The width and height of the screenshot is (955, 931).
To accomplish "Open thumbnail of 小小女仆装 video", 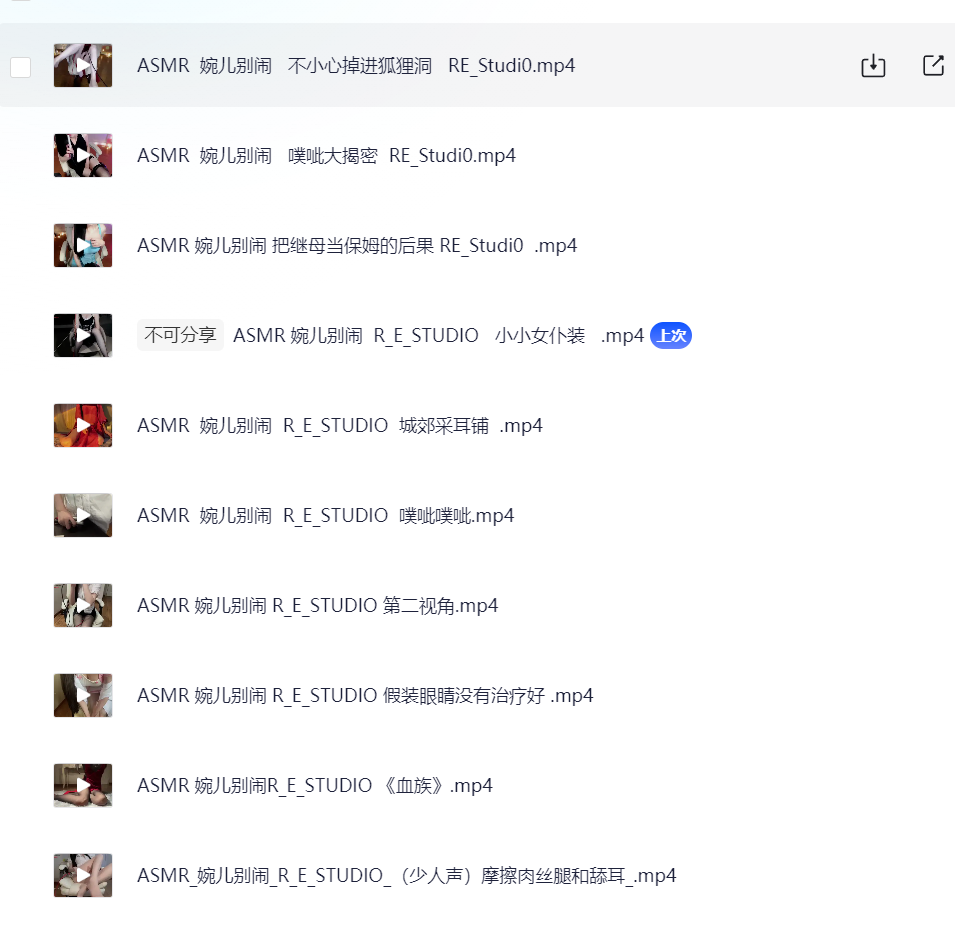I will coord(83,336).
